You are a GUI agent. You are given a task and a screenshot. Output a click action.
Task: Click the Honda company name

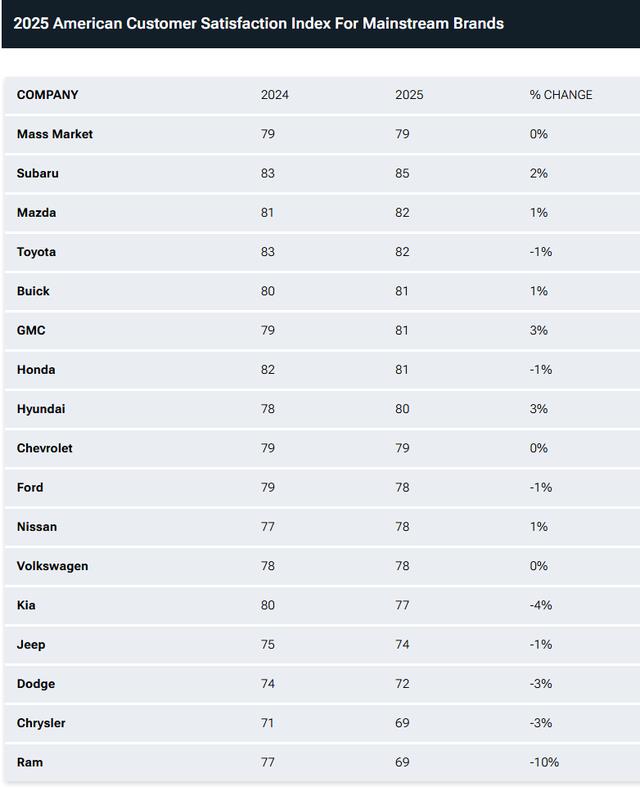(36, 370)
